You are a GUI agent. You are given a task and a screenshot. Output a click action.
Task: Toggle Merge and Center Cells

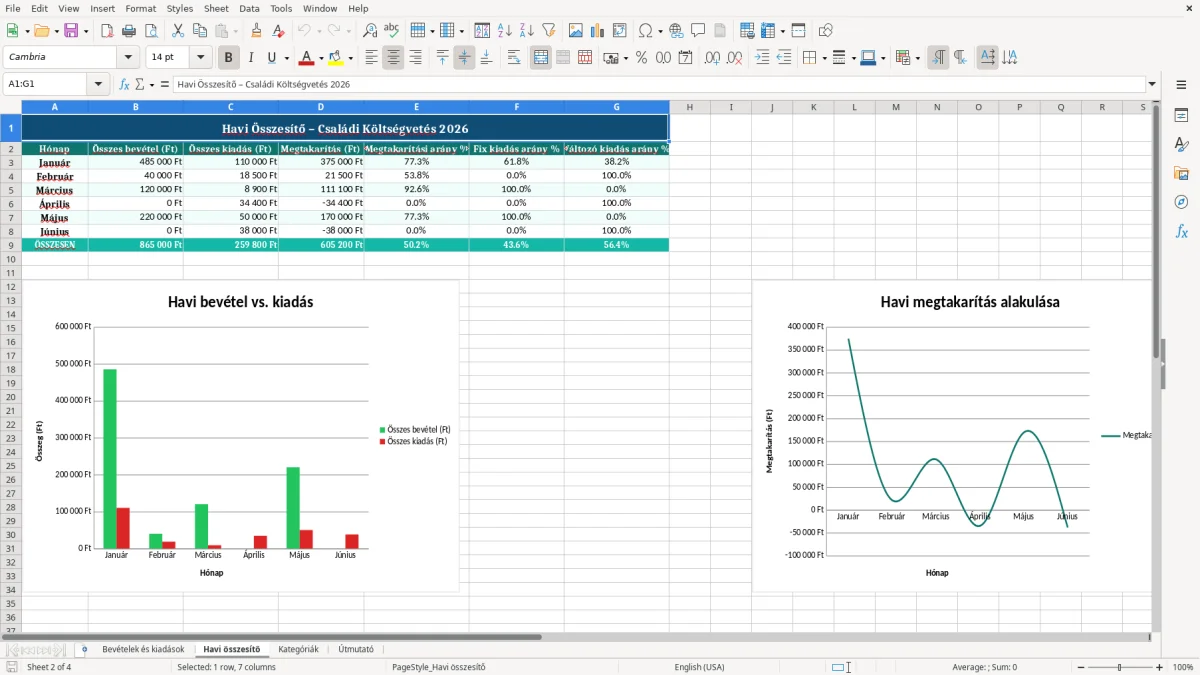pos(541,58)
